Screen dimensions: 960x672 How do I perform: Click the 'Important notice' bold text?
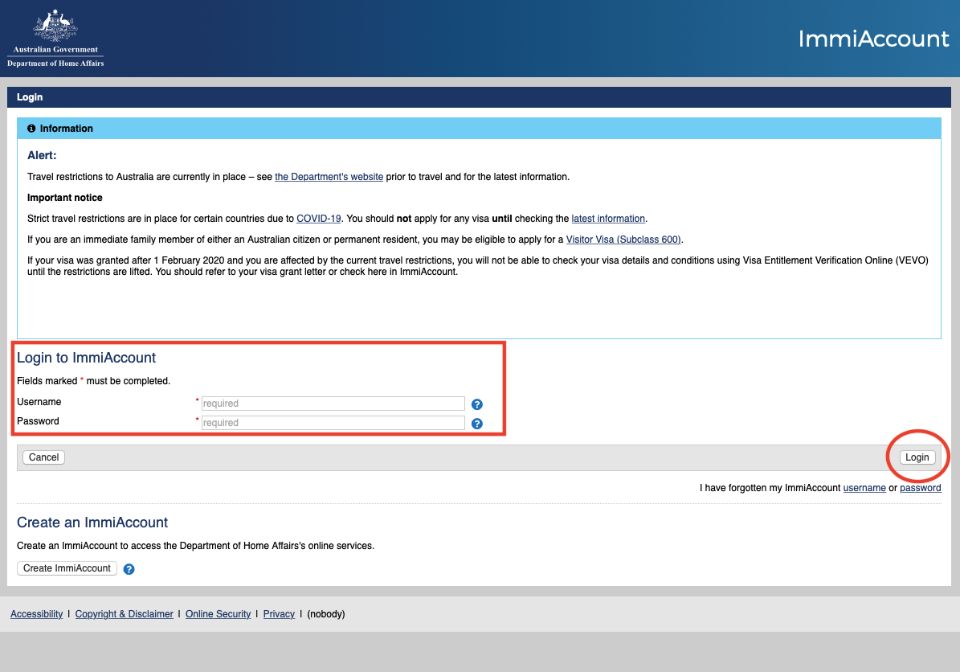click(64, 198)
